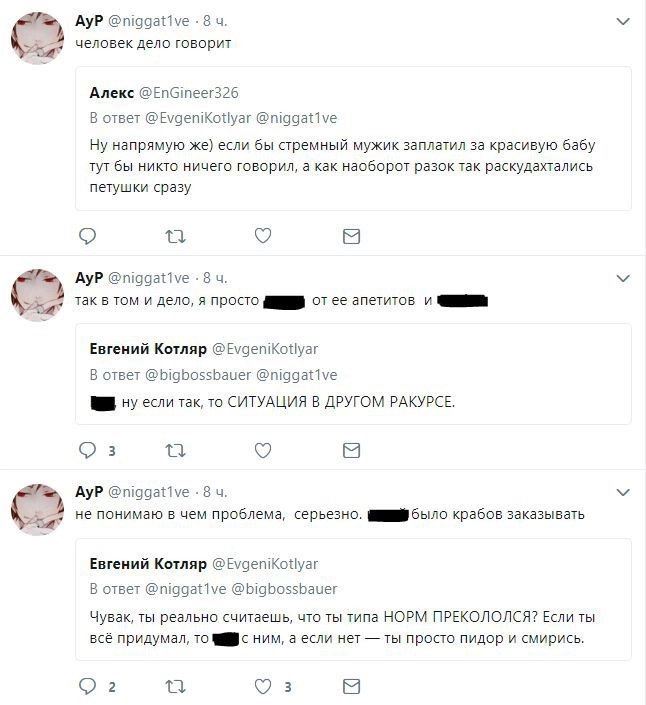Open the third tweet's more-options arrow
This screenshot has width=646, height=705.
623,492
